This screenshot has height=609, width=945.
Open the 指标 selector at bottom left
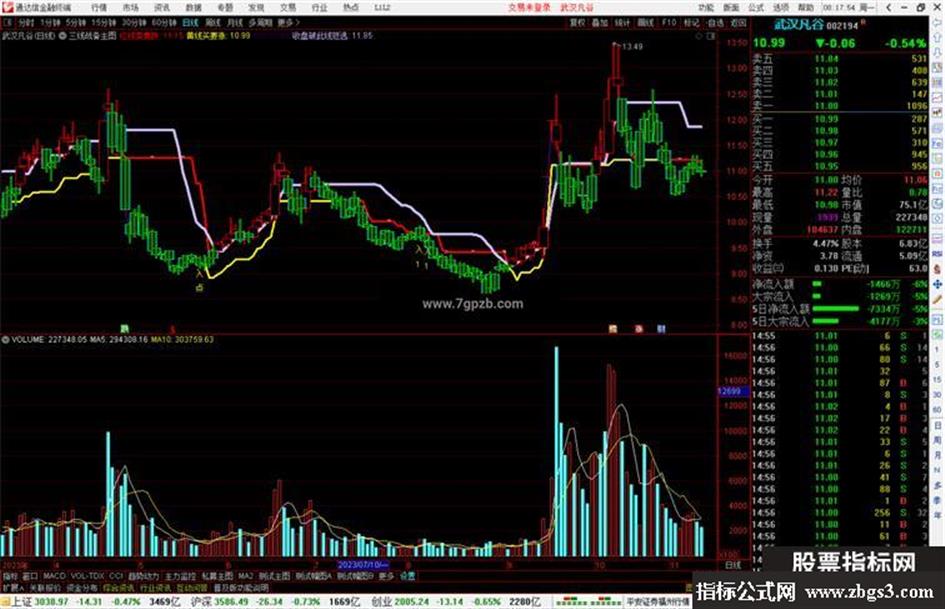(10, 576)
